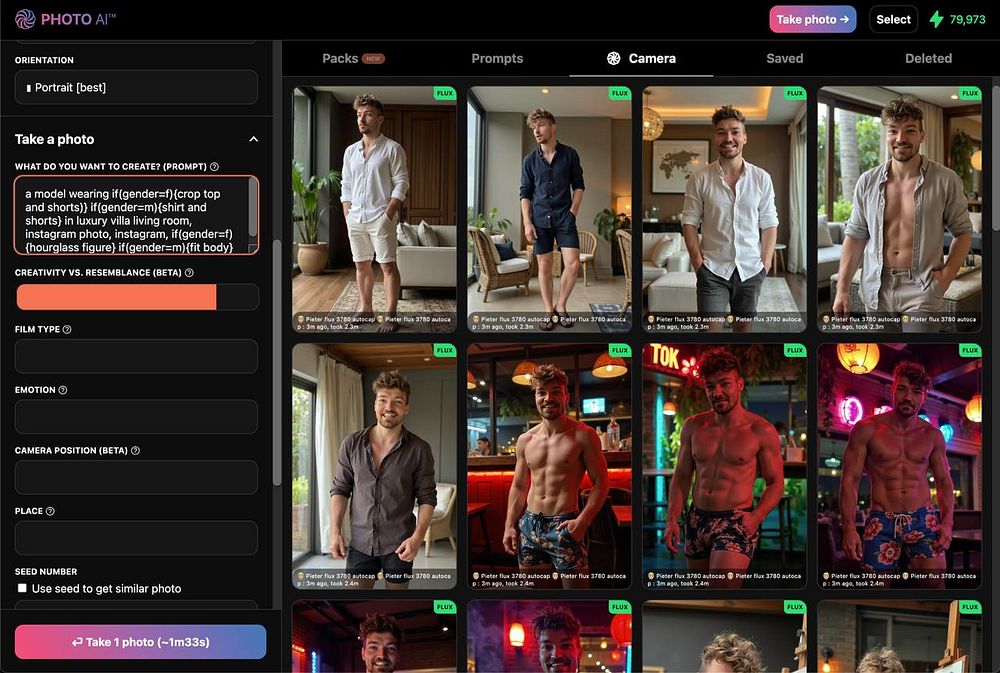Open the Place dropdown field
1000x673 pixels.
(136, 538)
